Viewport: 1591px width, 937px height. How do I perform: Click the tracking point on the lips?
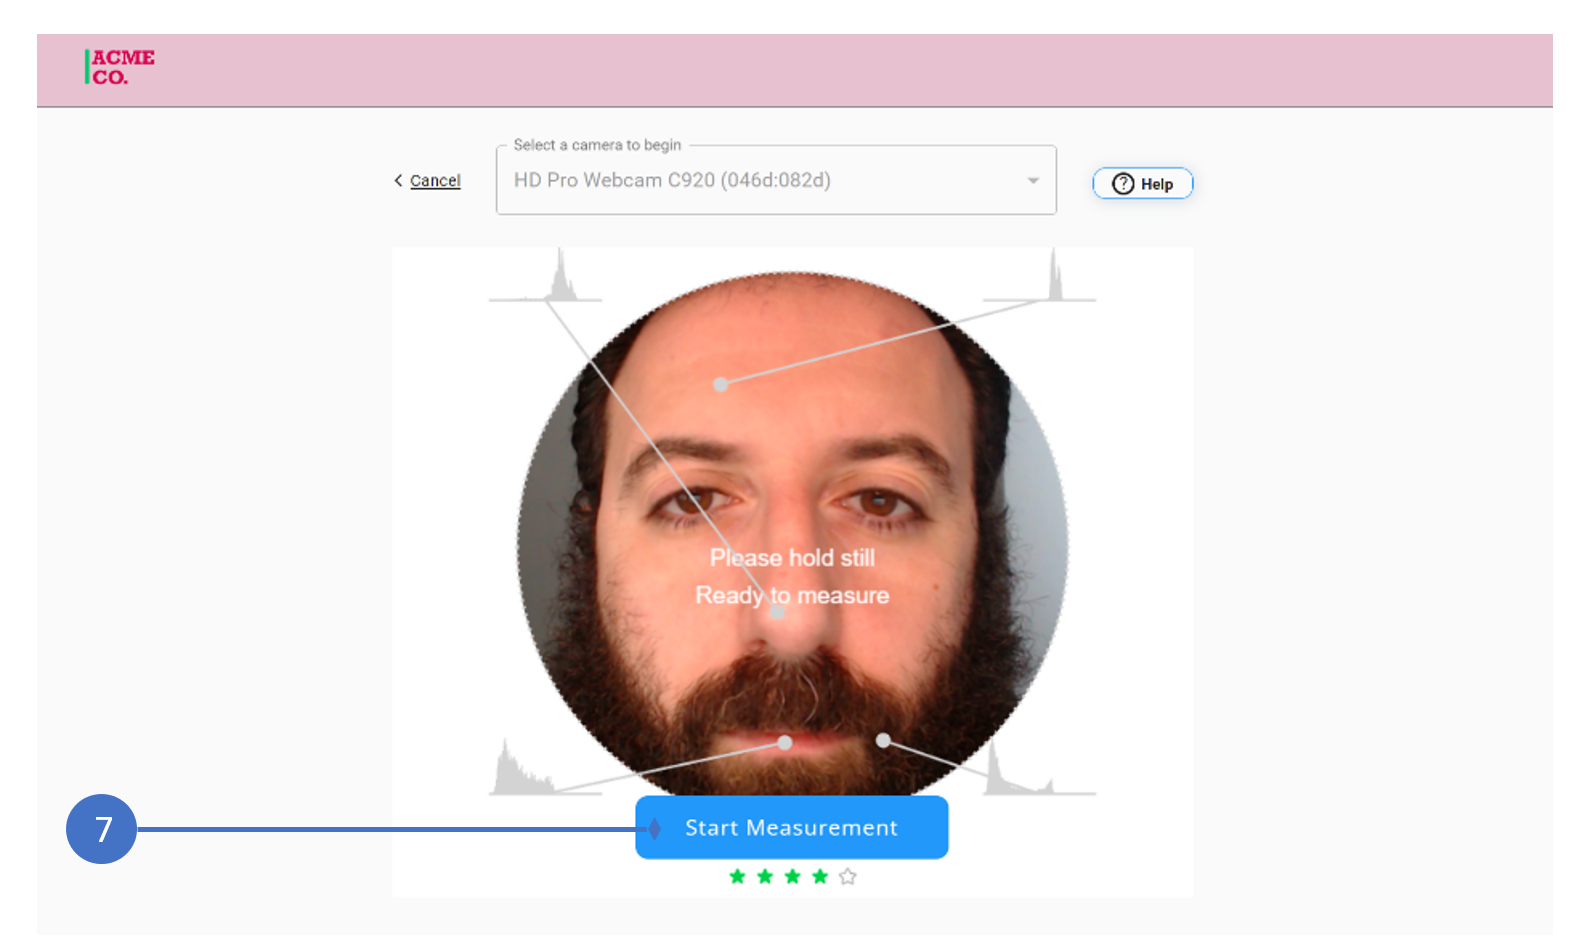[x=785, y=743]
